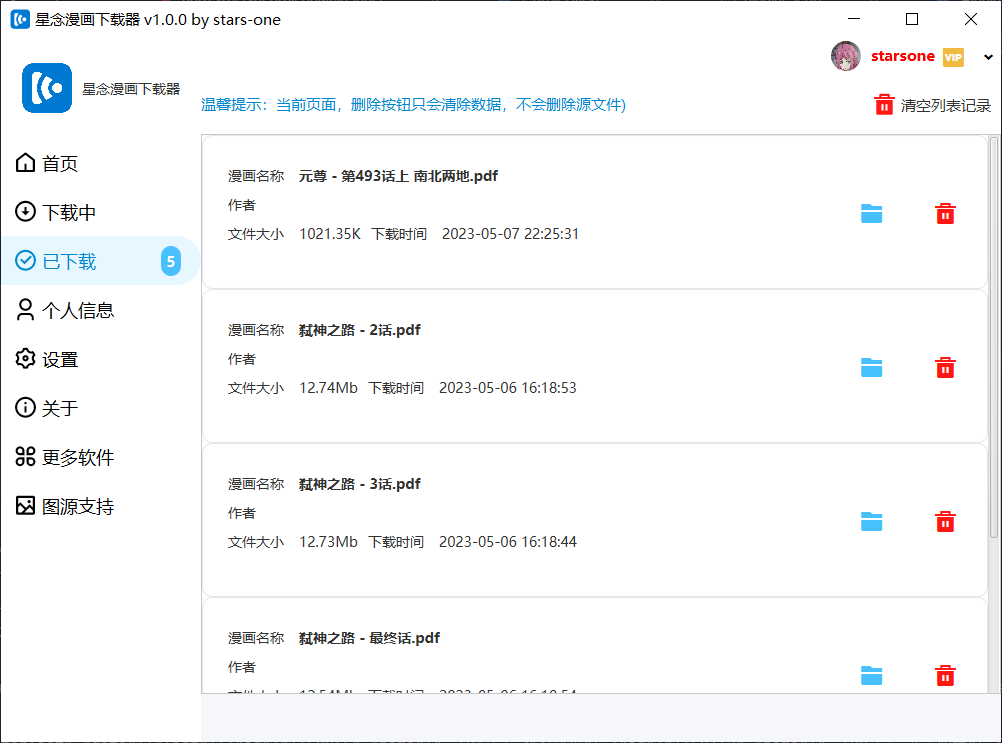Viewport: 1002px width, 743px height.
Task: Delete the 弑神之路 2话 record
Action: [x=945, y=367]
